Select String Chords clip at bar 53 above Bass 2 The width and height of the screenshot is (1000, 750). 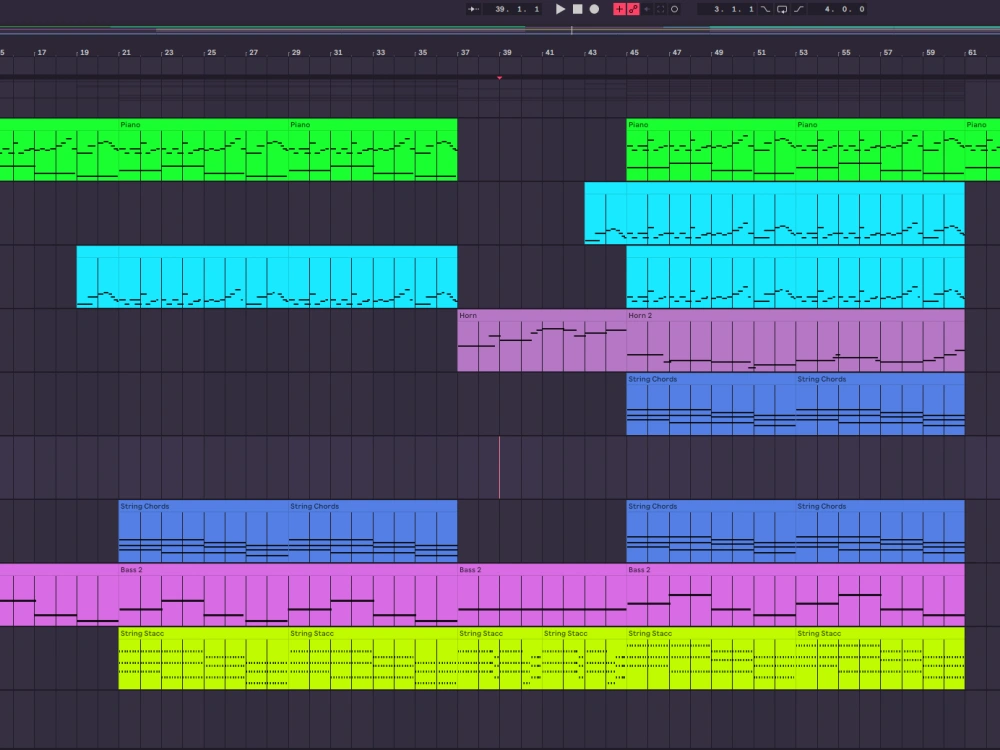(880, 531)
